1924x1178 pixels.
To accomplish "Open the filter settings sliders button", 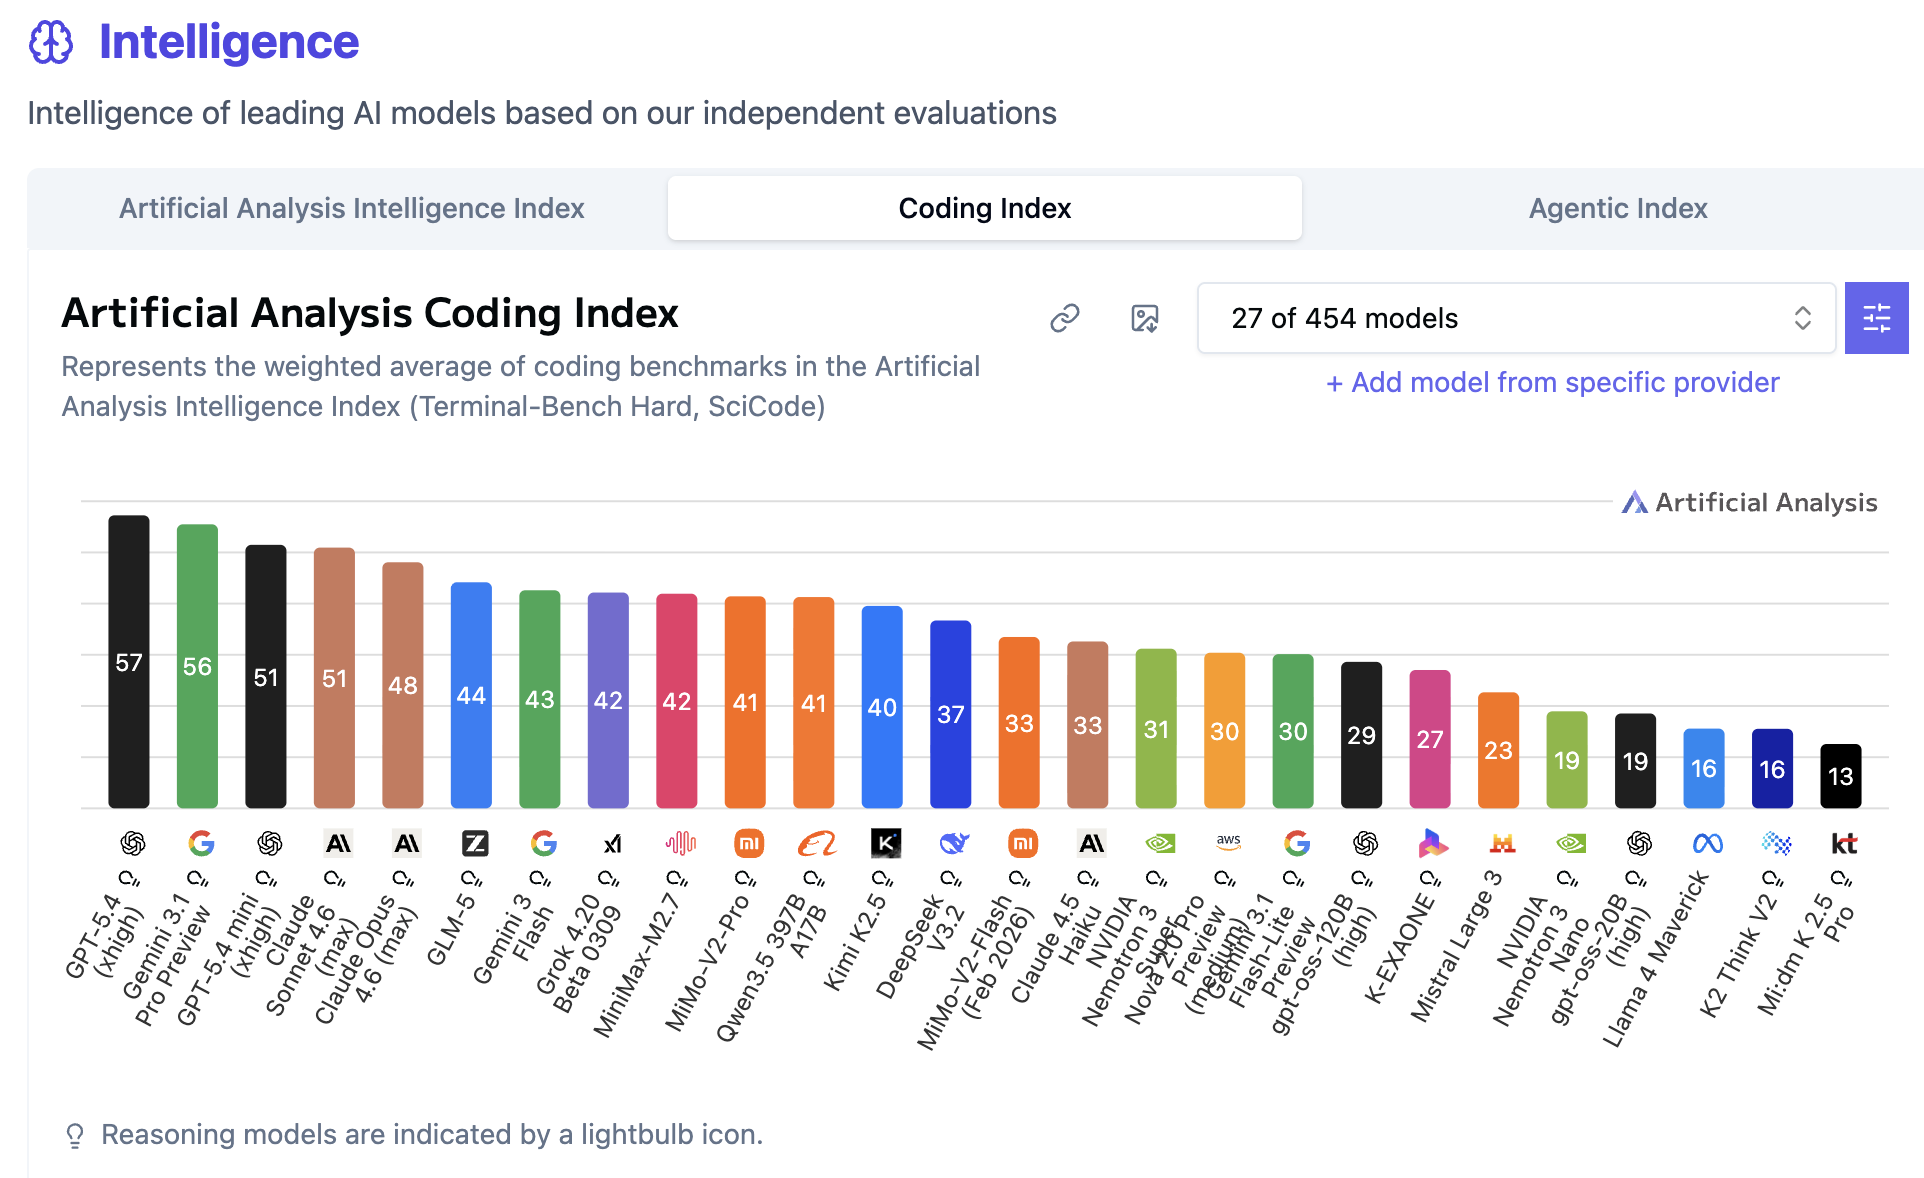I will [1876, 318].
